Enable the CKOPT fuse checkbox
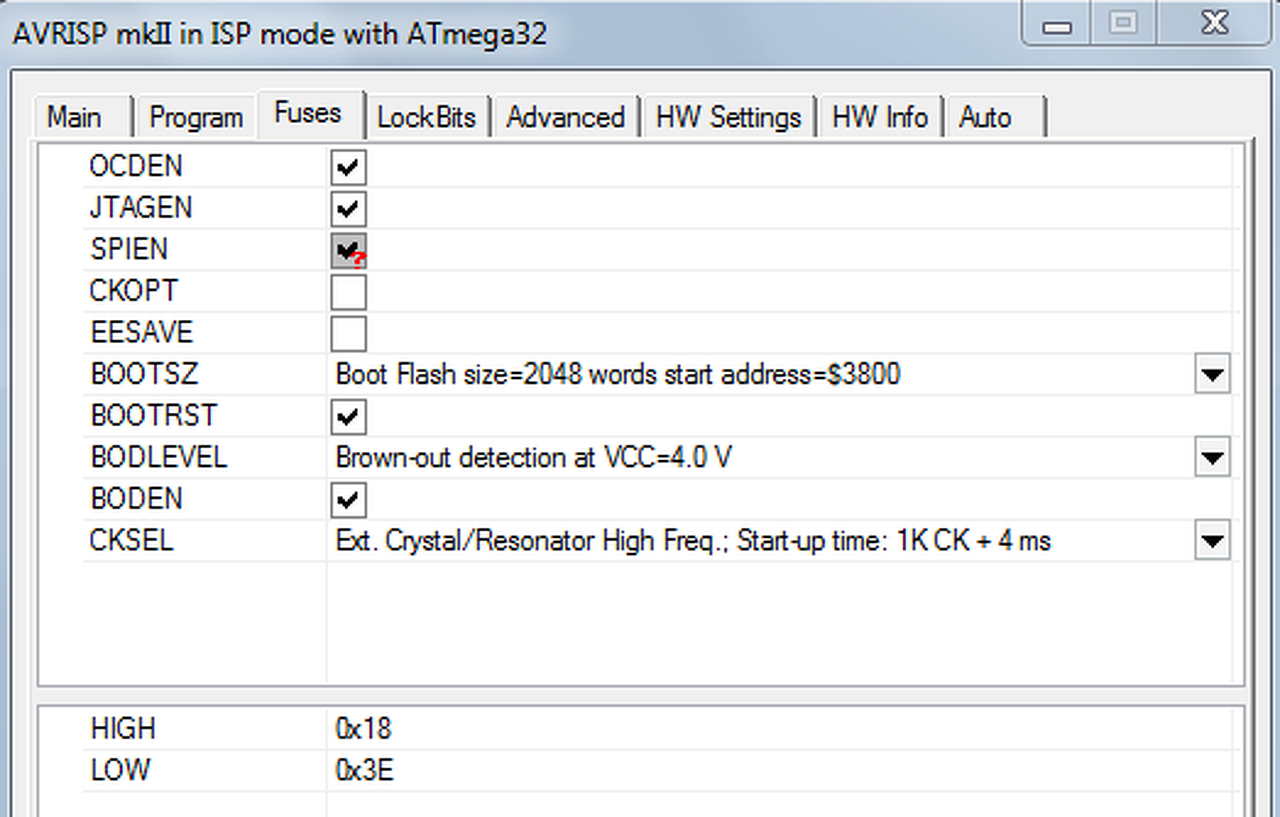 (349, 293)
